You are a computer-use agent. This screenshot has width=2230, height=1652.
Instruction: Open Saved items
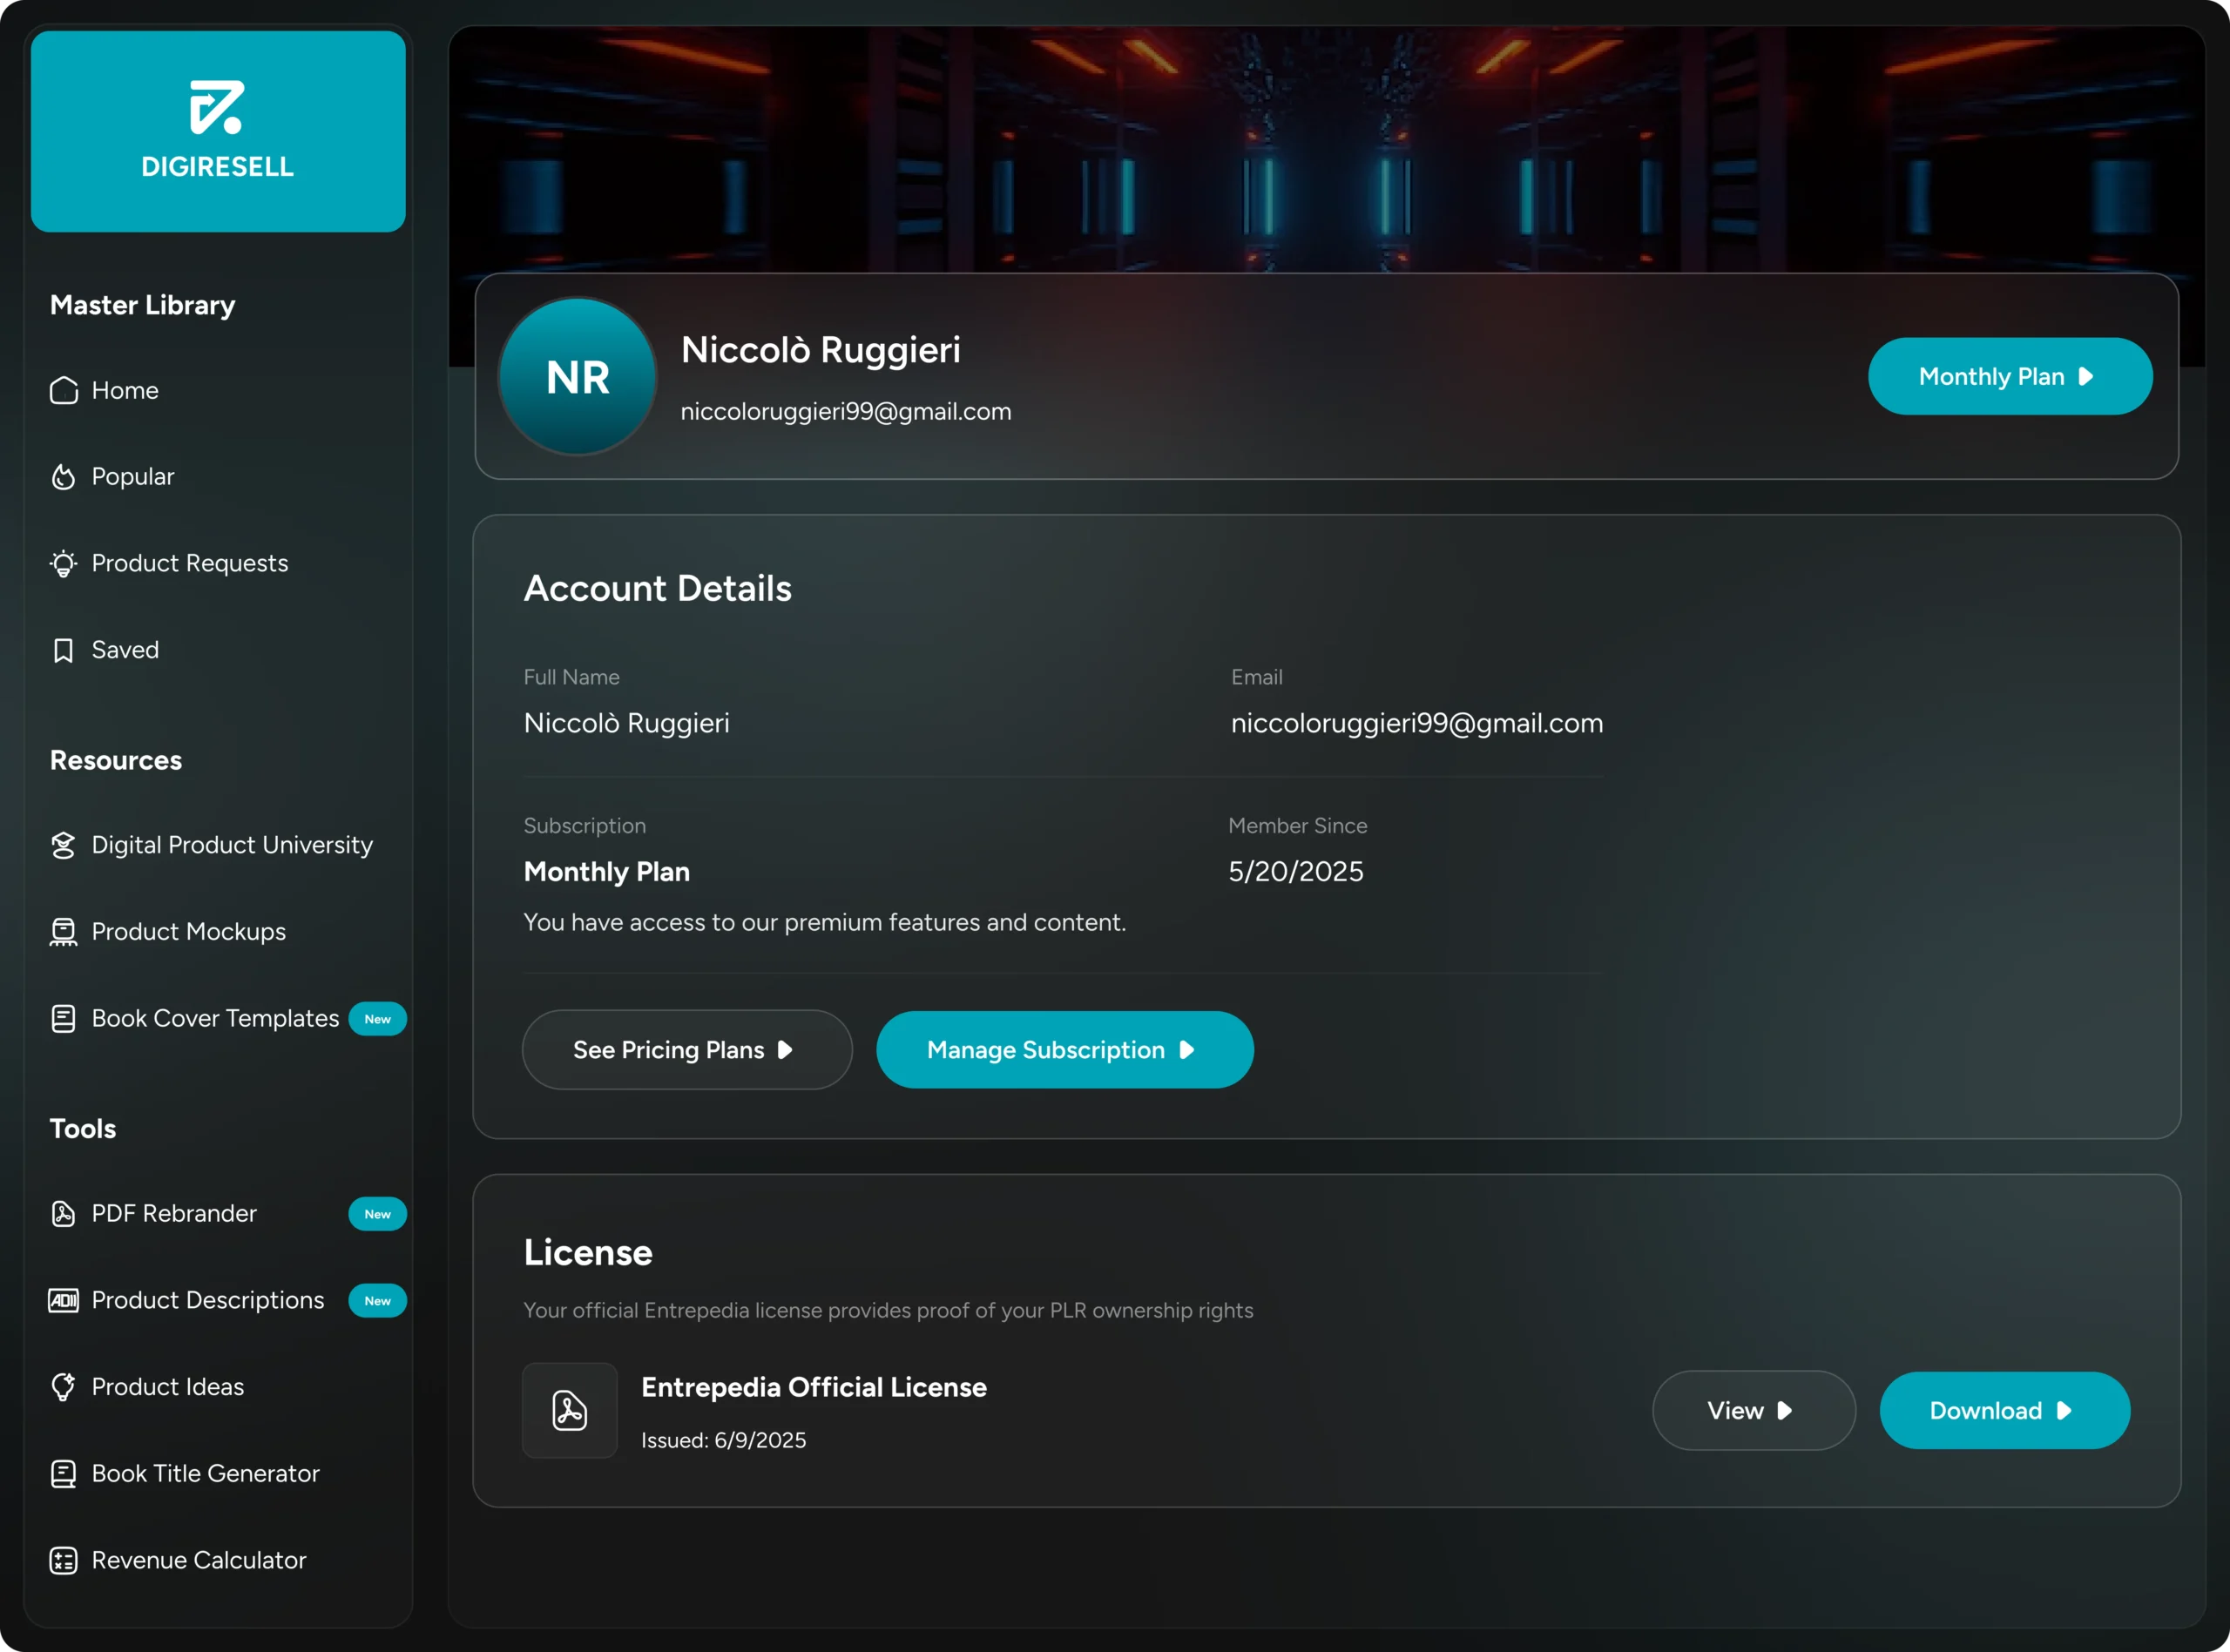pyautogui.click(x=125, y=650)
